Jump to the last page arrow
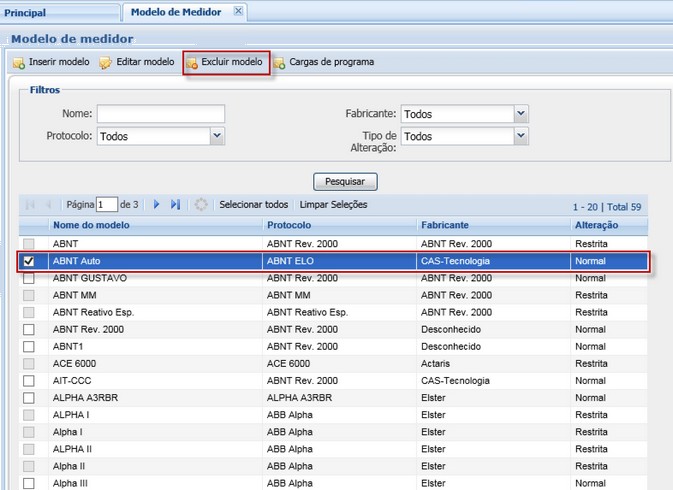Viewport: 673px width, 490px height. [x=175, y=204]
